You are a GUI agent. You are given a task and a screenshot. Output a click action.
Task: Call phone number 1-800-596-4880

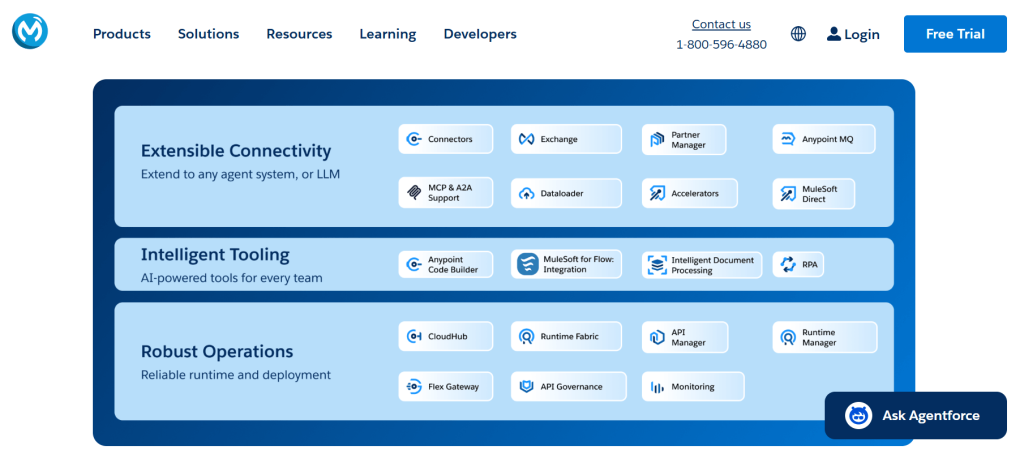click(x=721, y=44)
